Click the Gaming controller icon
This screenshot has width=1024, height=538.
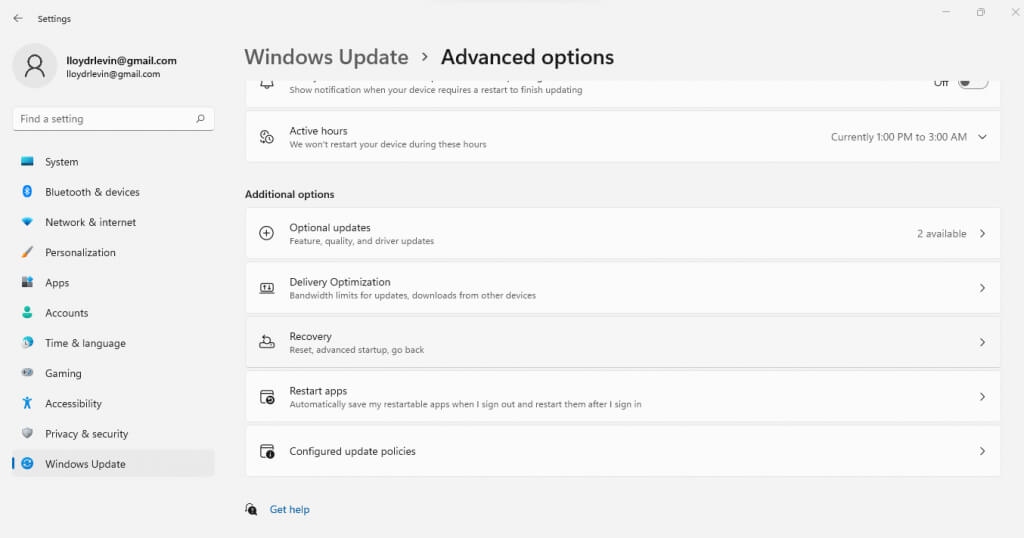27,373
